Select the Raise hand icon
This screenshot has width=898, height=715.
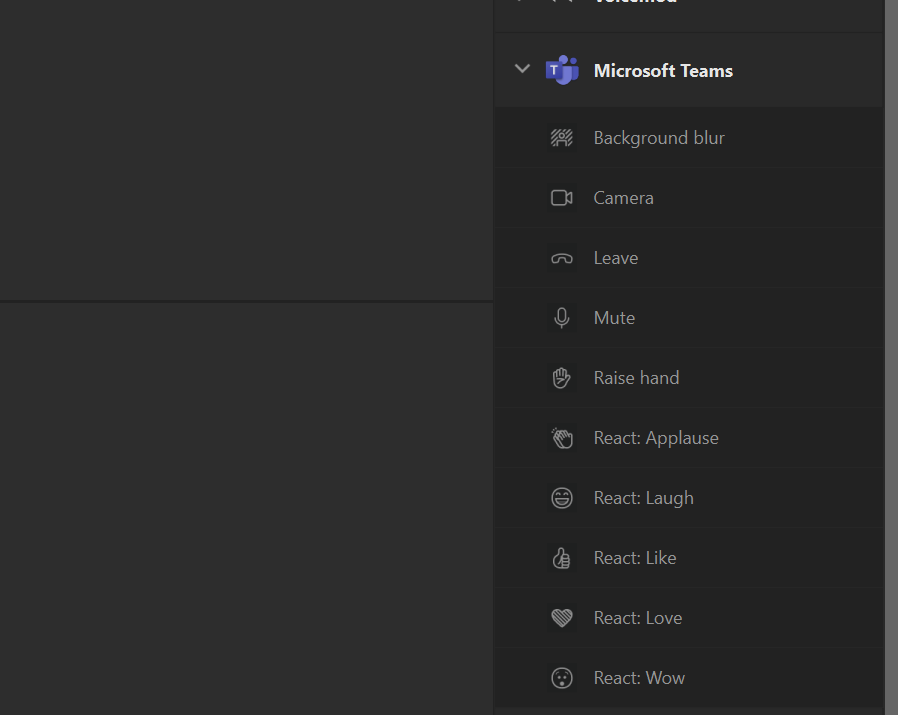tap(562, 378)
